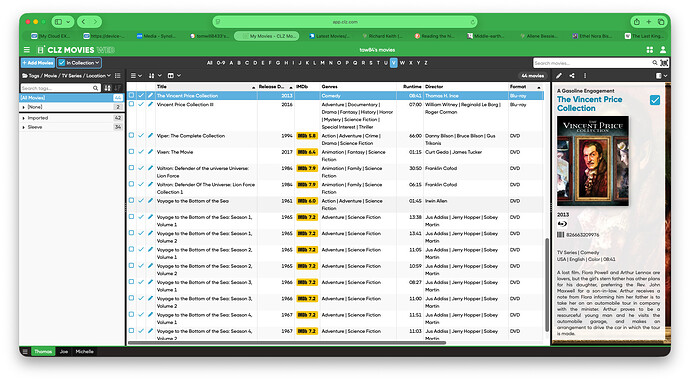The image size is (690, 382).
Task: Select All Movies in folder list
Action: point(71,98)
